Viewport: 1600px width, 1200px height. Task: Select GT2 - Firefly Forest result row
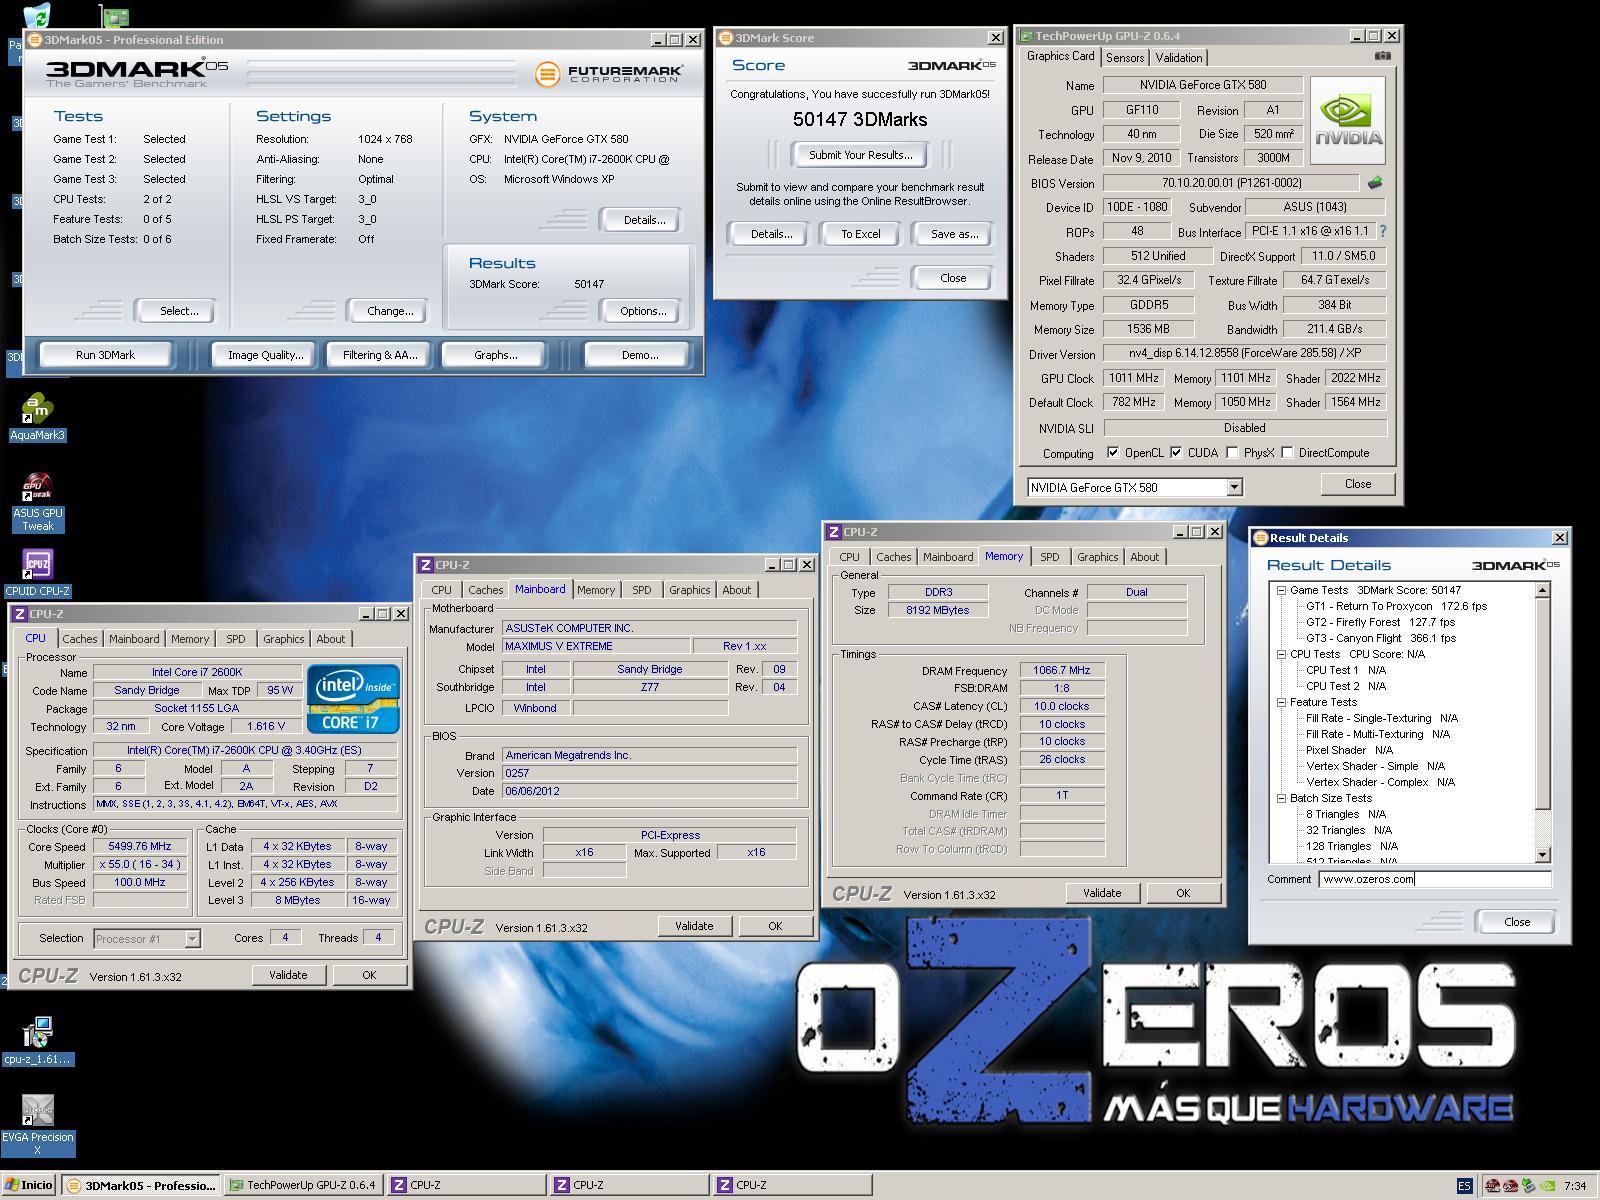point(1380,622)
